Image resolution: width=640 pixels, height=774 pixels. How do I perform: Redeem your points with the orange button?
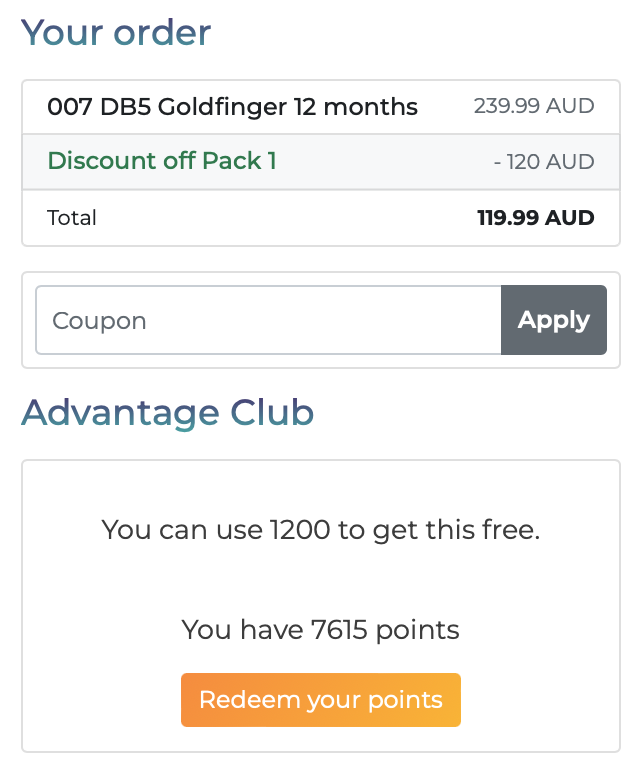[321, 700]
